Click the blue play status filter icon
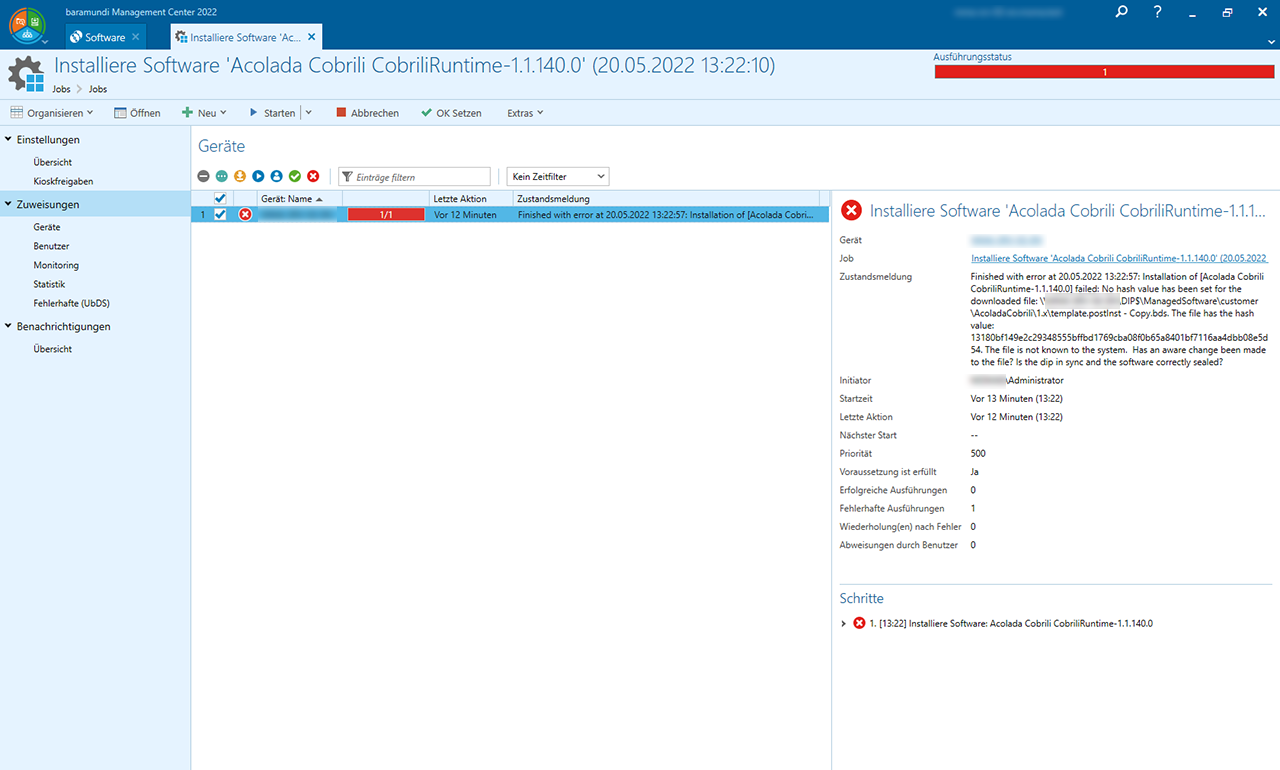This screenshot has height=770, width=1280. point(258,176)
